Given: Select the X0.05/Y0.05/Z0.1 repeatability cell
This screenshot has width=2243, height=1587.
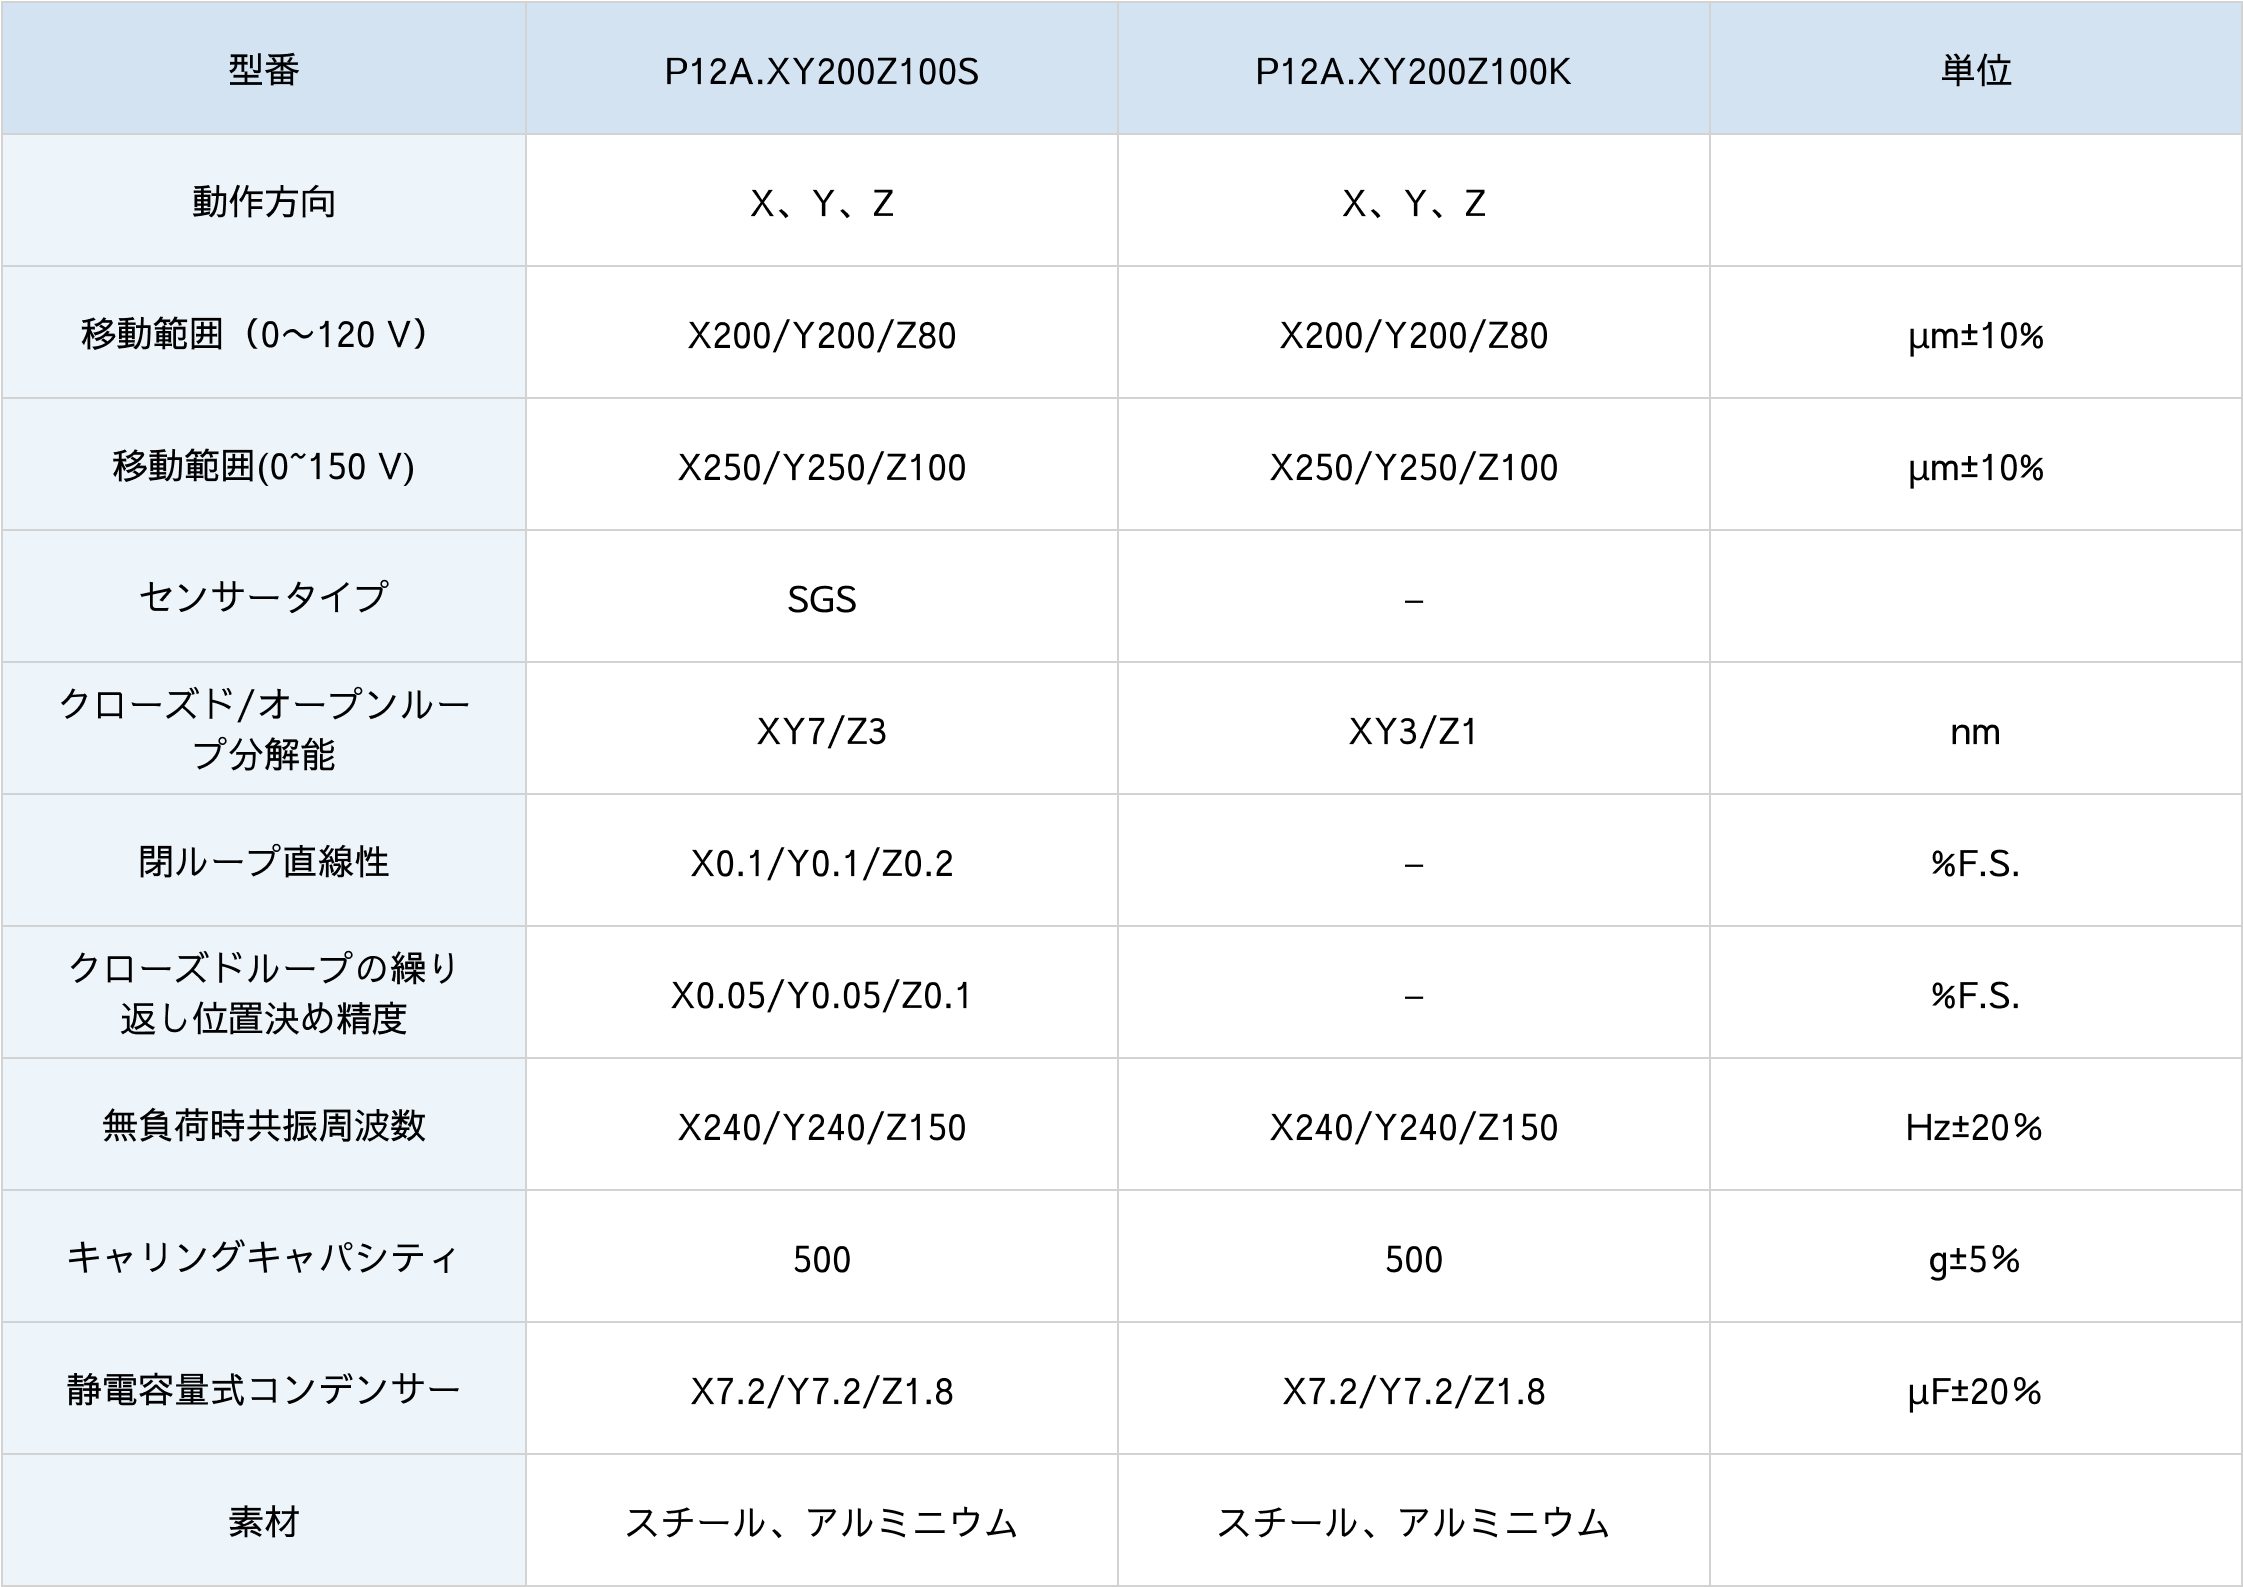Looking at the screenshot, I should [821, 995].
